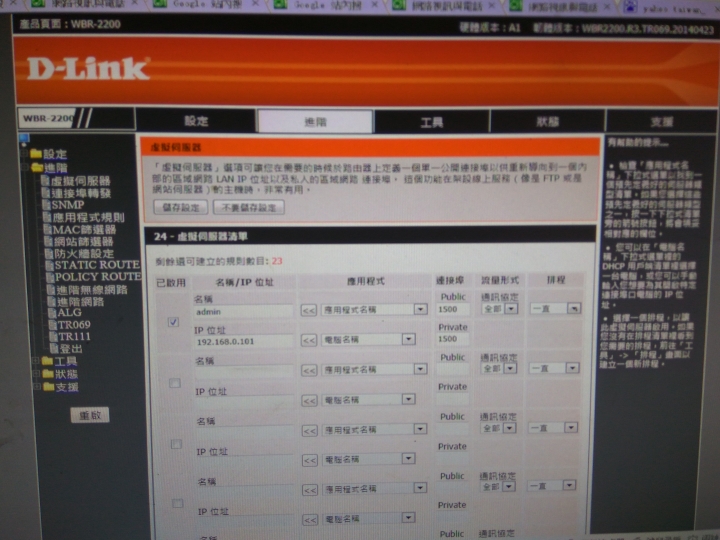
Task: Click << beside 電腦名稱 for 192.168.0.101 row
Action: point(309,340)
